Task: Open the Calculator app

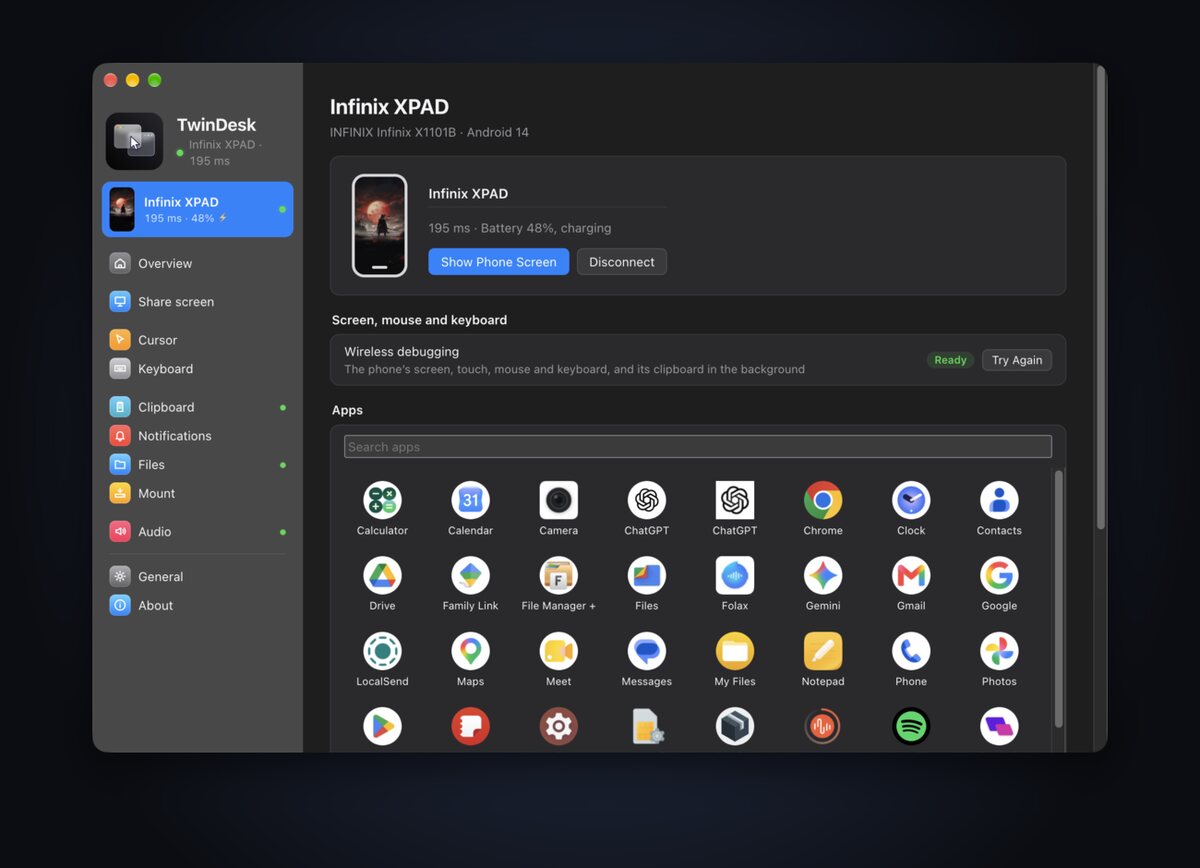Action: click(382, 500)
